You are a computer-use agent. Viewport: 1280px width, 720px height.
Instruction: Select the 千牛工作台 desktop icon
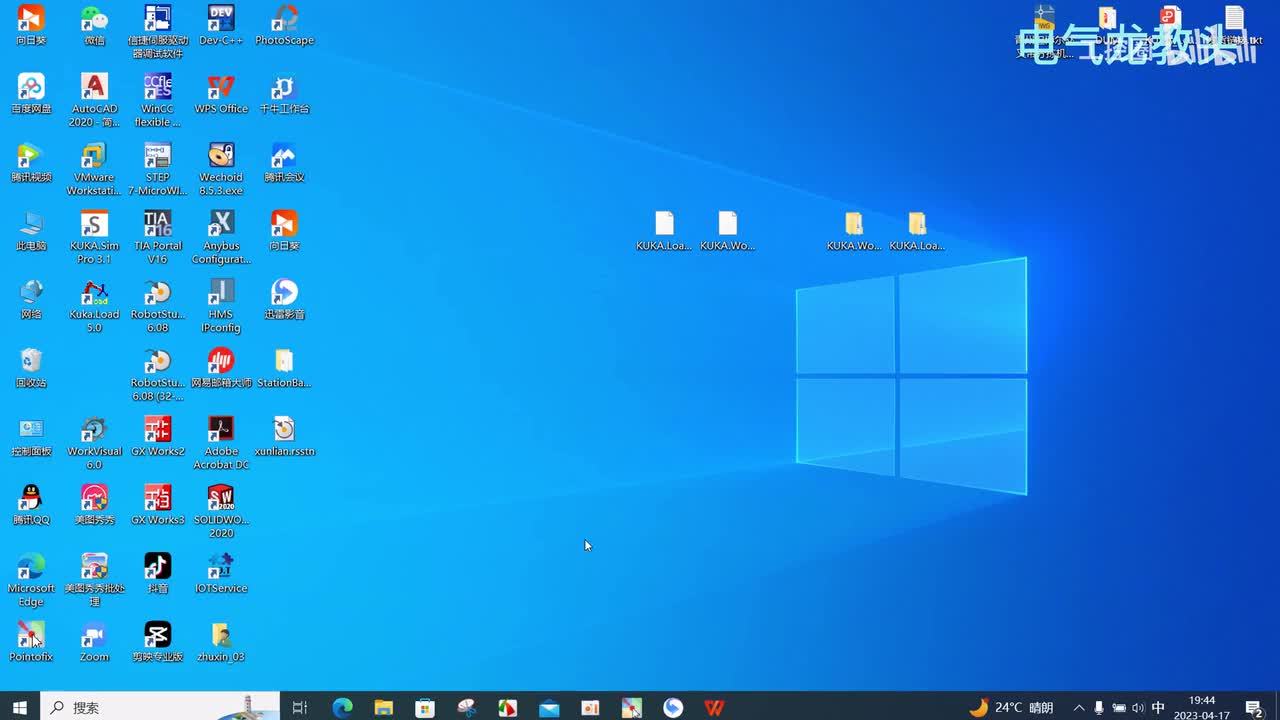tap(284, 94)
